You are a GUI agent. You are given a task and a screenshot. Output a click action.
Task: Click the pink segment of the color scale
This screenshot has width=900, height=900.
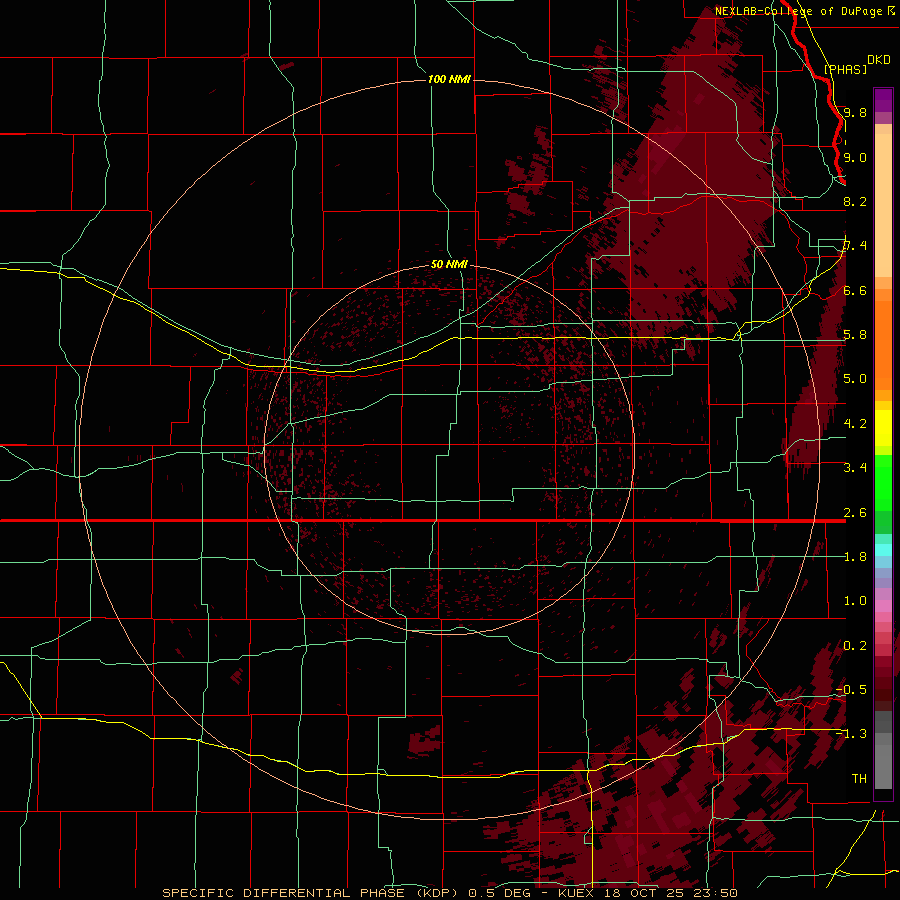pyautogui.click(x=883, y=606)
